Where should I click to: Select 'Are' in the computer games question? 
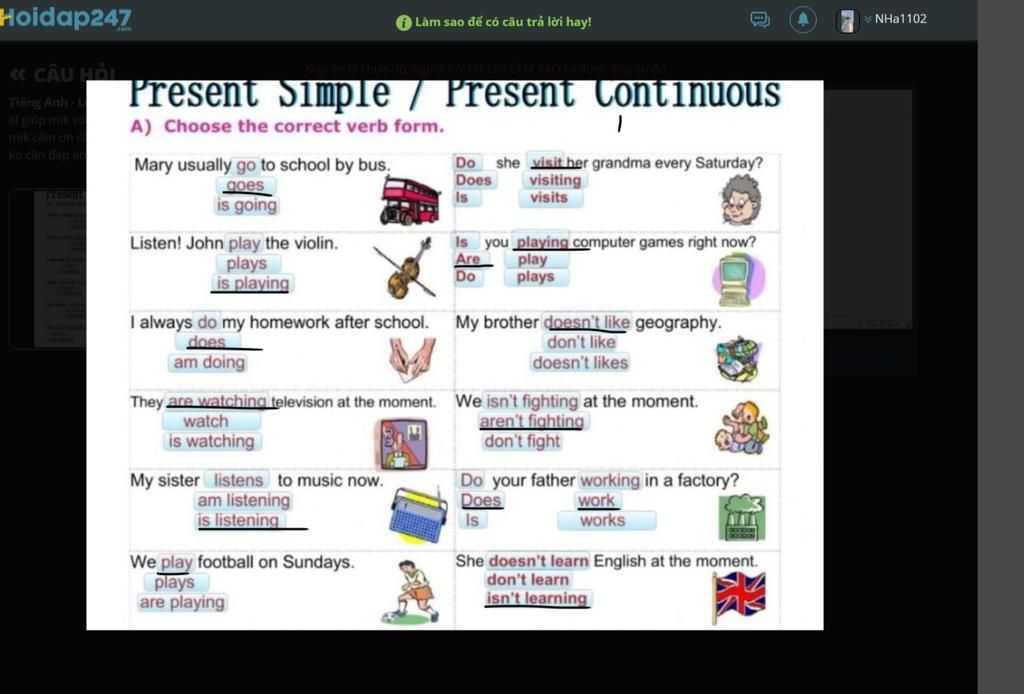tap(468, 259)
